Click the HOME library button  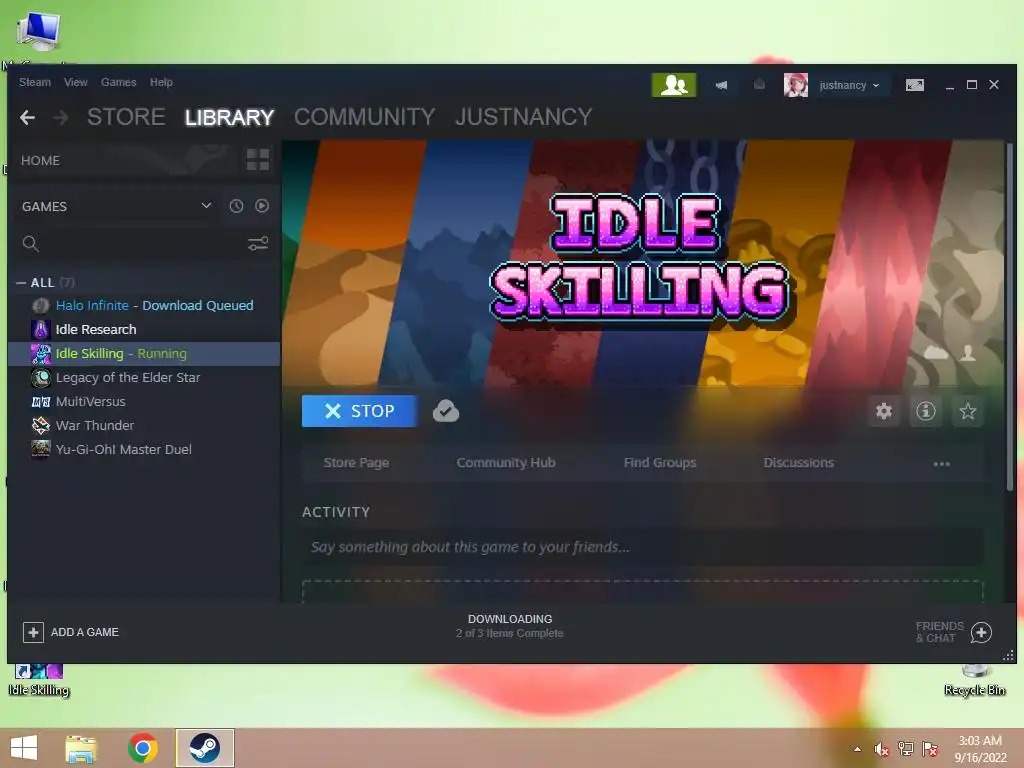[x=40, y=161]
